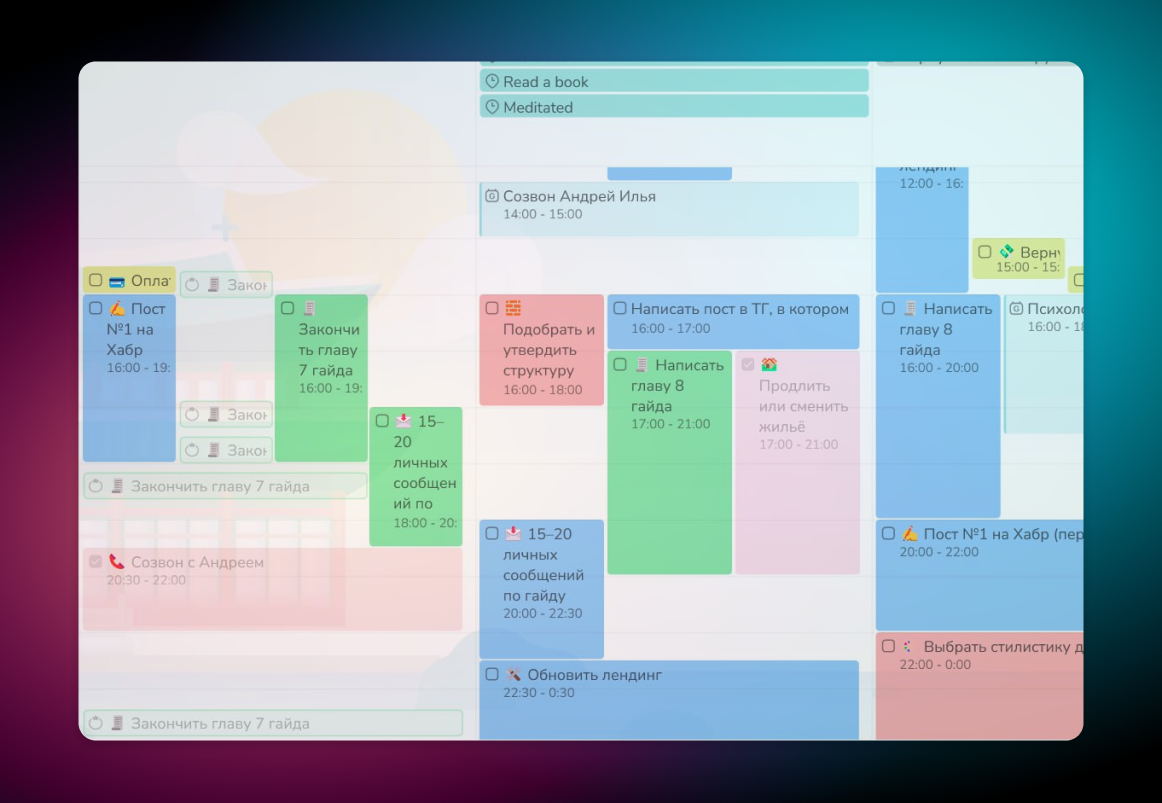Click the timer icon on bottom Закончить главу 7 гайда
1162x803 pixels.
tap(97, 722)
